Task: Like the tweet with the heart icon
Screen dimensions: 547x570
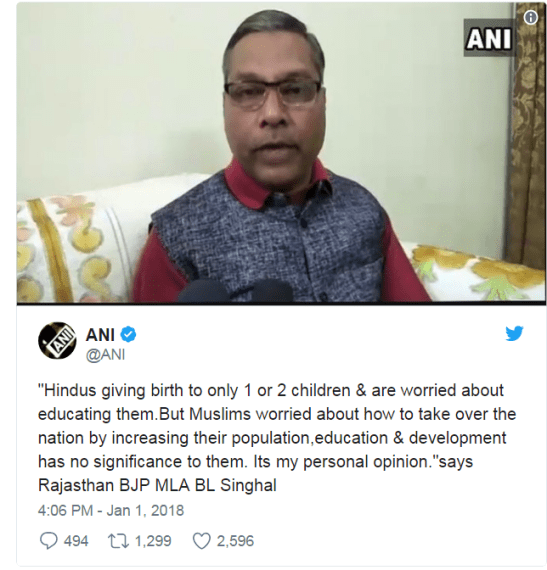Action: (201, 541)
